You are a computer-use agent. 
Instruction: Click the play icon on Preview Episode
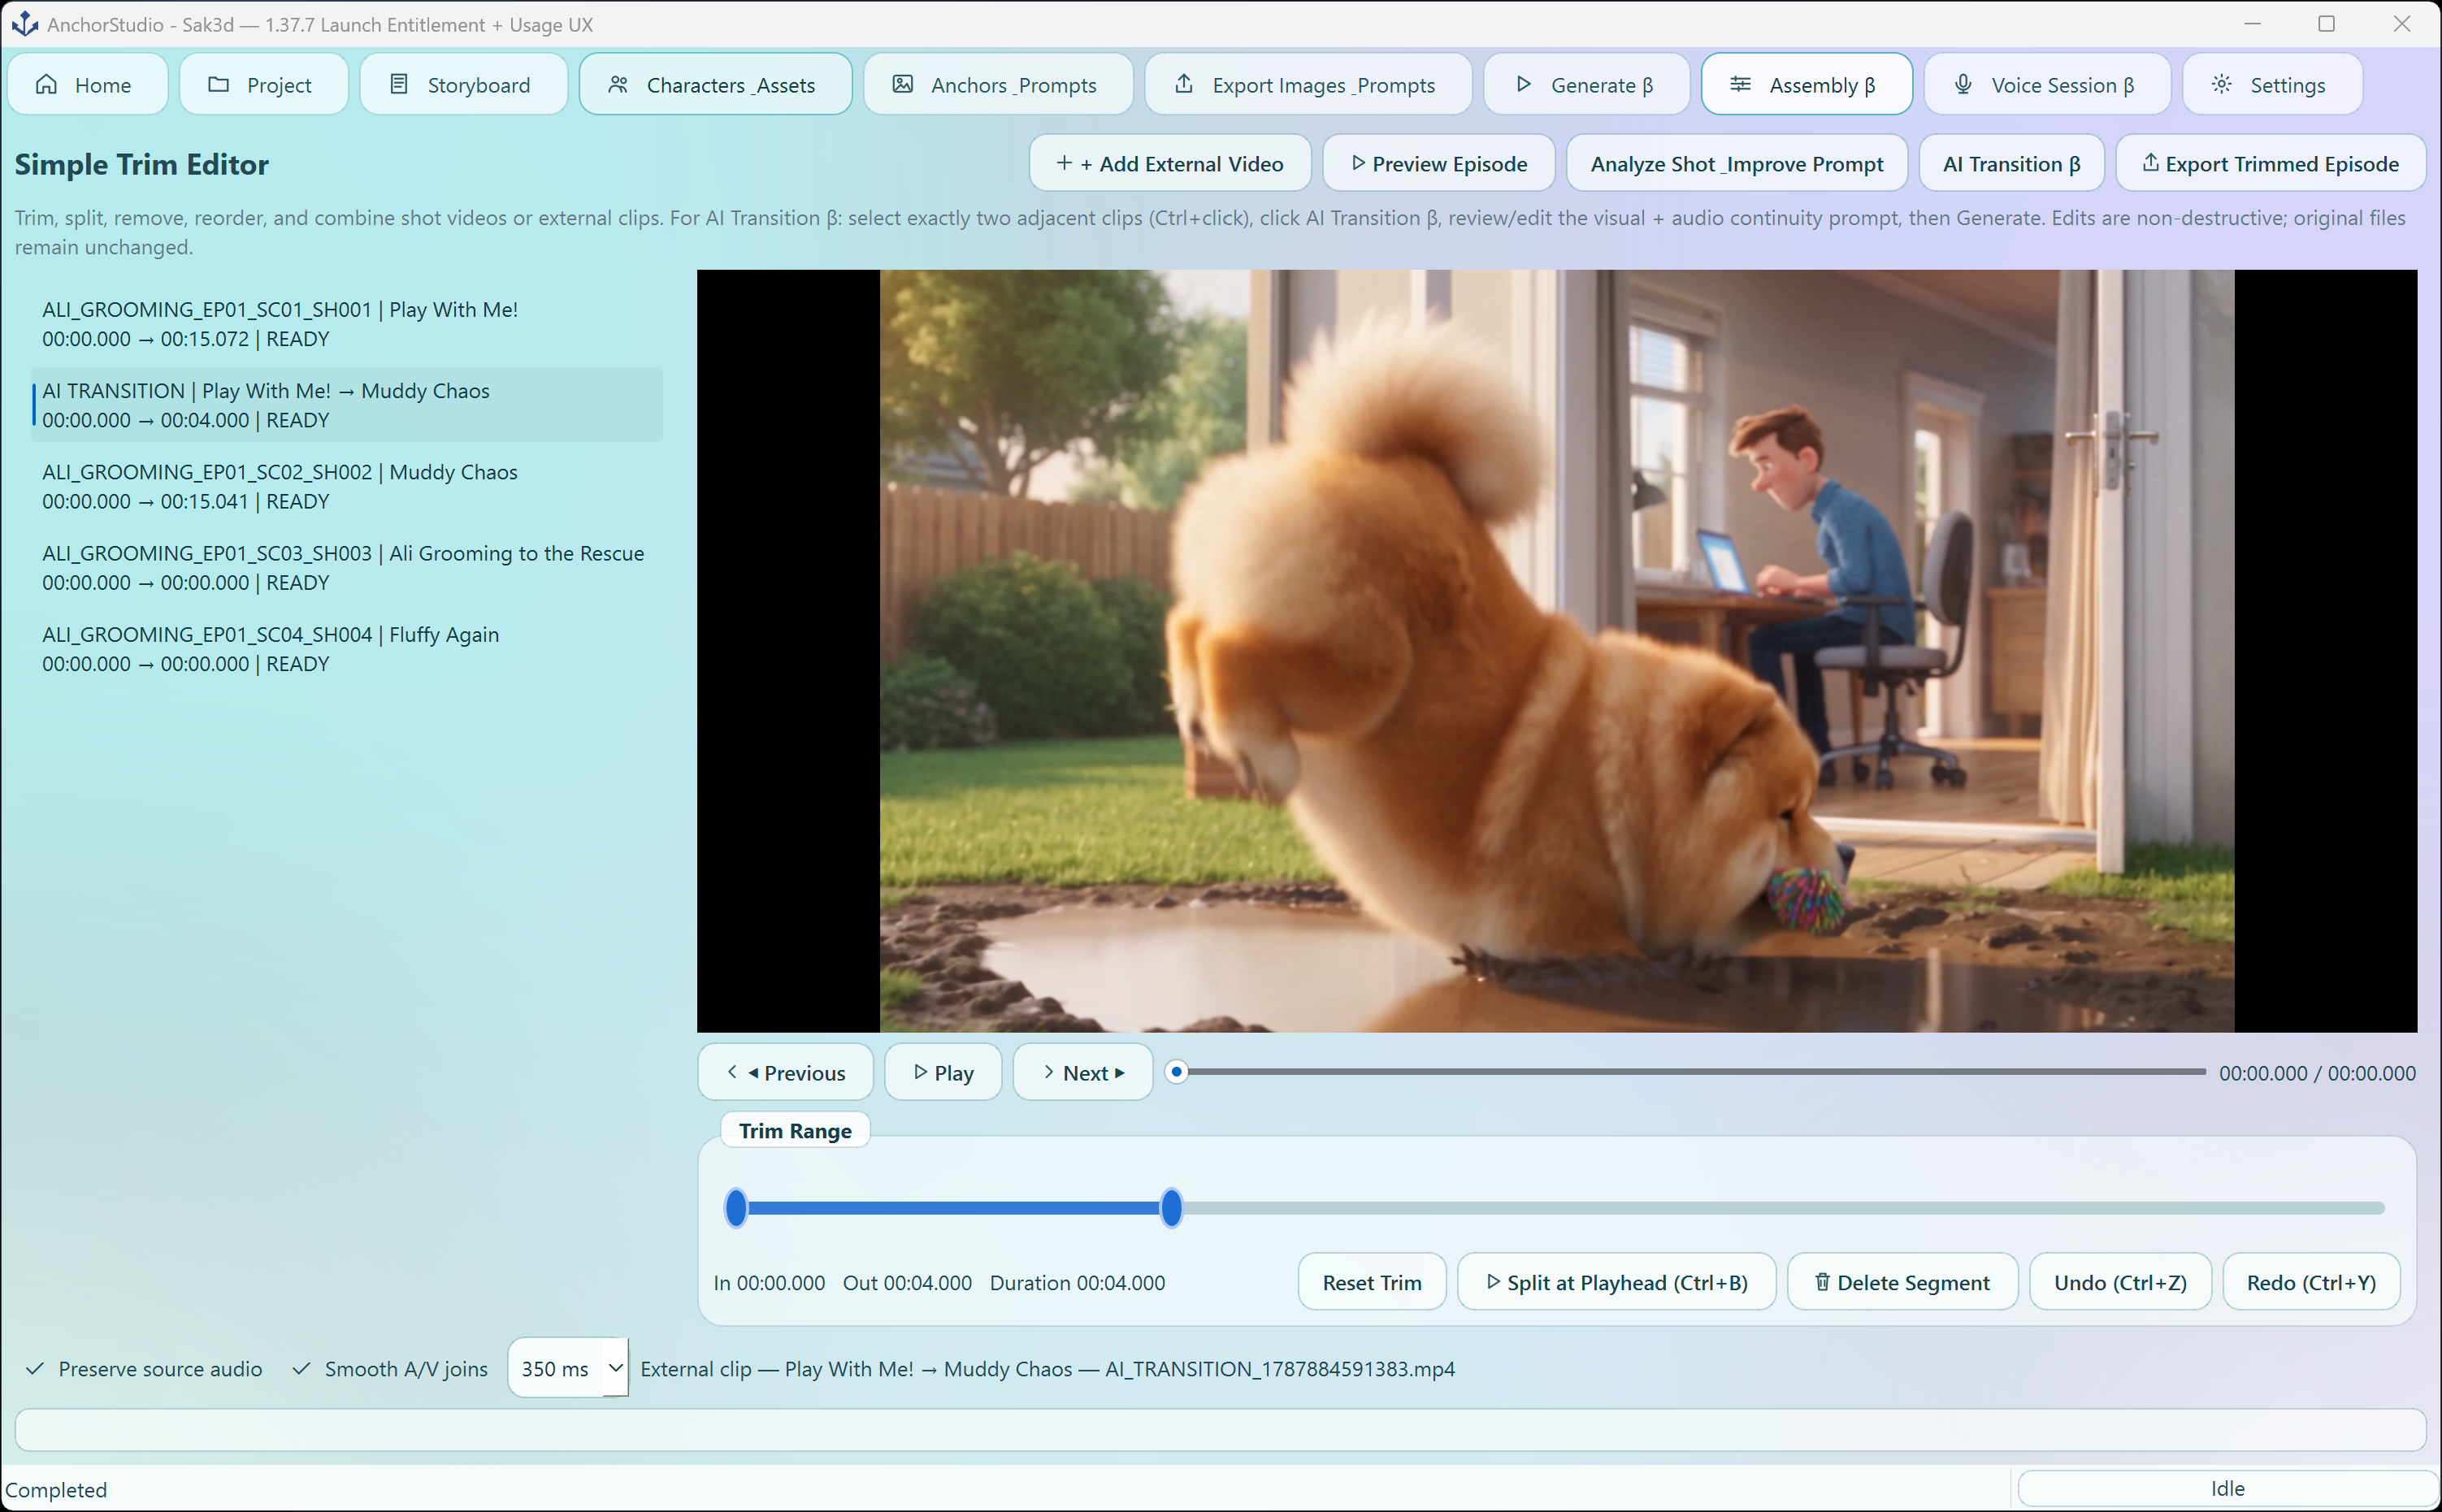click(1358, 163)
